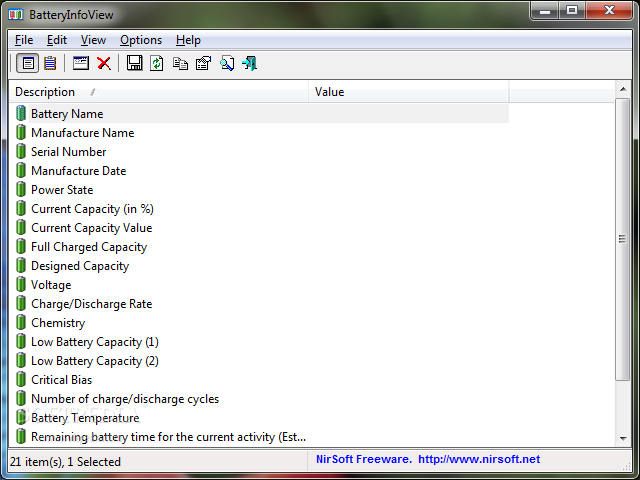Select Remaining battery time for current activity row
The image size is (640, 480).
coord(261,437)
